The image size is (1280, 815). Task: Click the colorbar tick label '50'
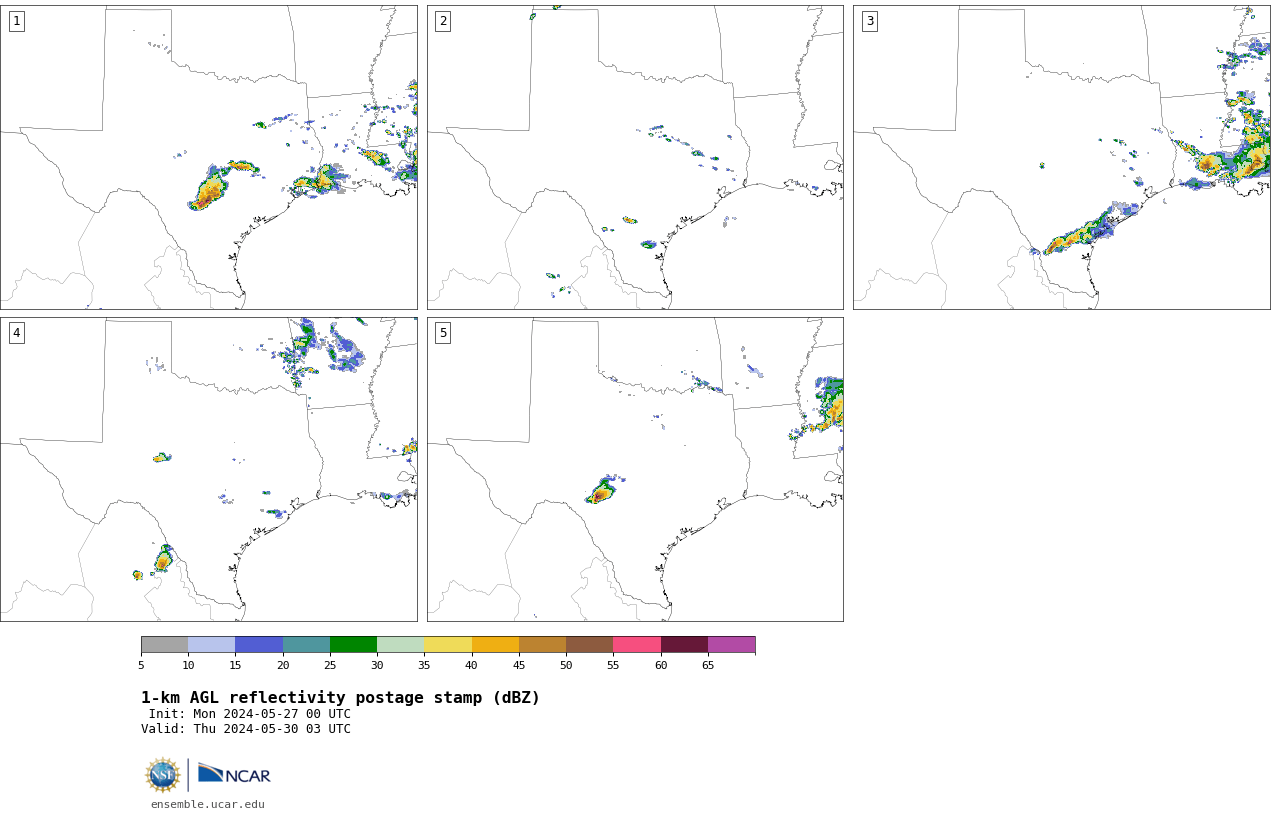(x=566, y=665)
